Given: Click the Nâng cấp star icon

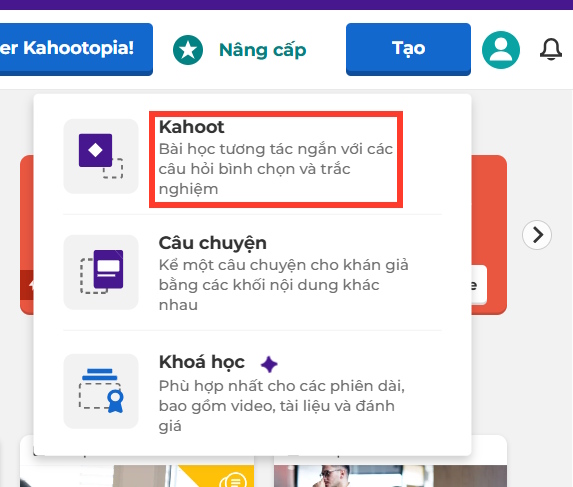Looking at the screenshot, I should coord(188,50).
